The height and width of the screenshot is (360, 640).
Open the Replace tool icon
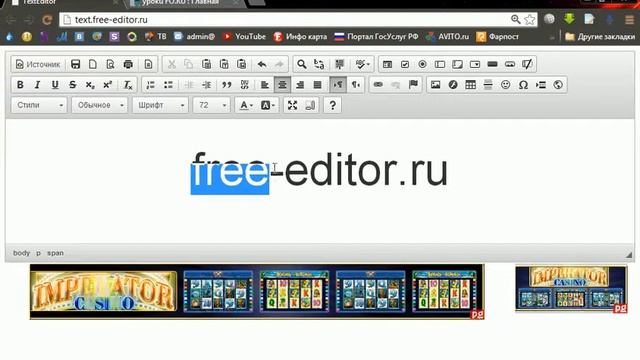tap(319, 64)
